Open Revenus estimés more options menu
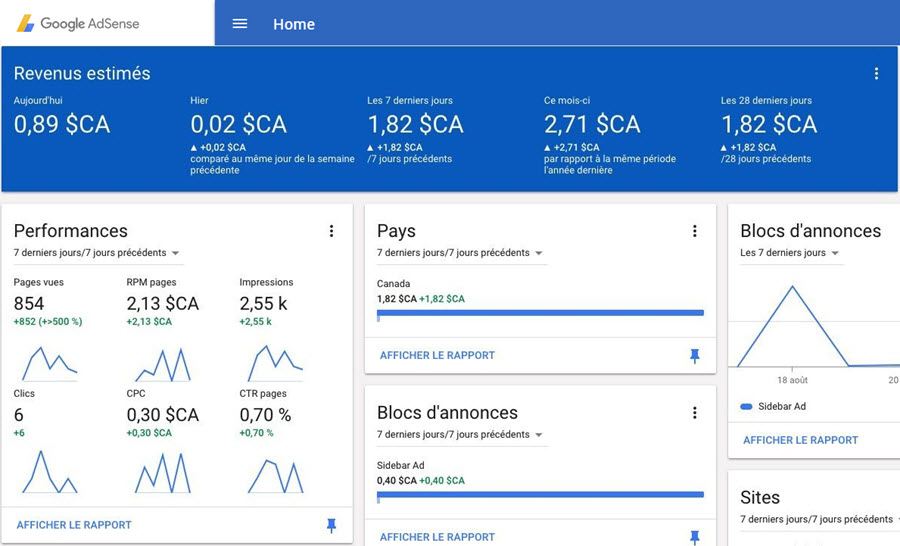The width and height of the screenshot is (900, 546). click(876, 73)
